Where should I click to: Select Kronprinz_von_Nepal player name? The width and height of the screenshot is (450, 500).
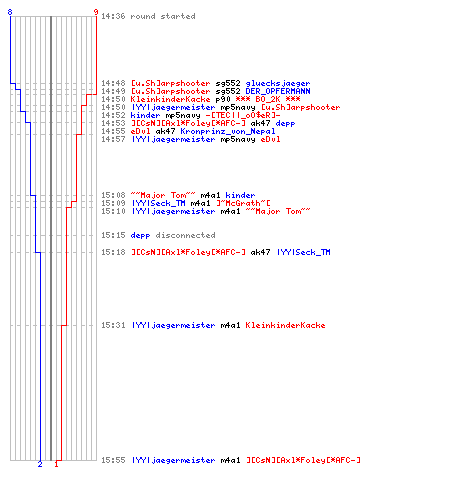pos(228,131)
